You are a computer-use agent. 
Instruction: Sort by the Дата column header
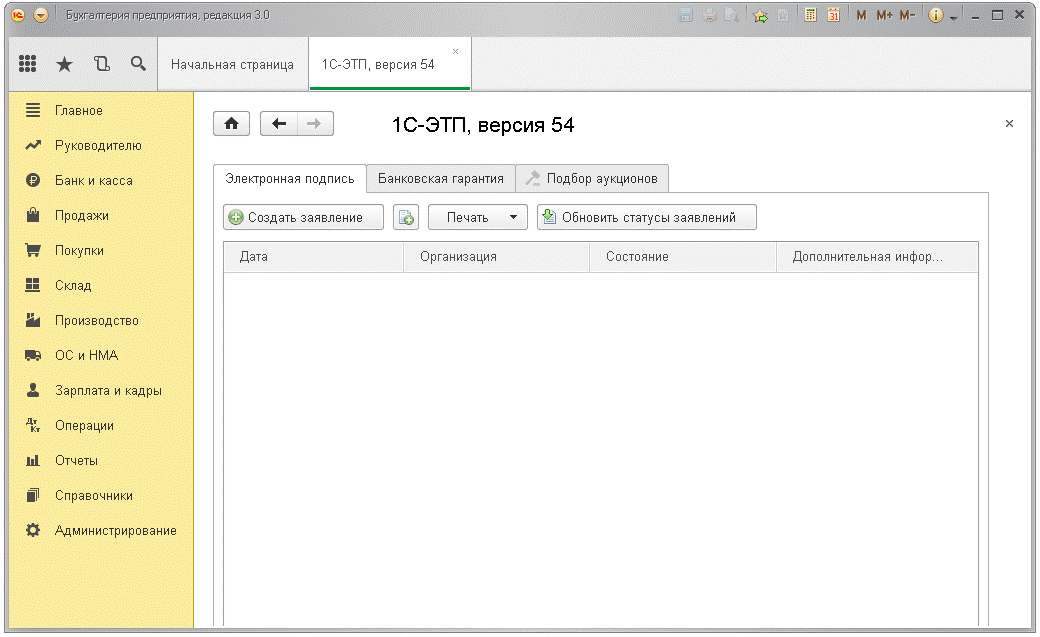pyautogui.click(x=314, y=257)
